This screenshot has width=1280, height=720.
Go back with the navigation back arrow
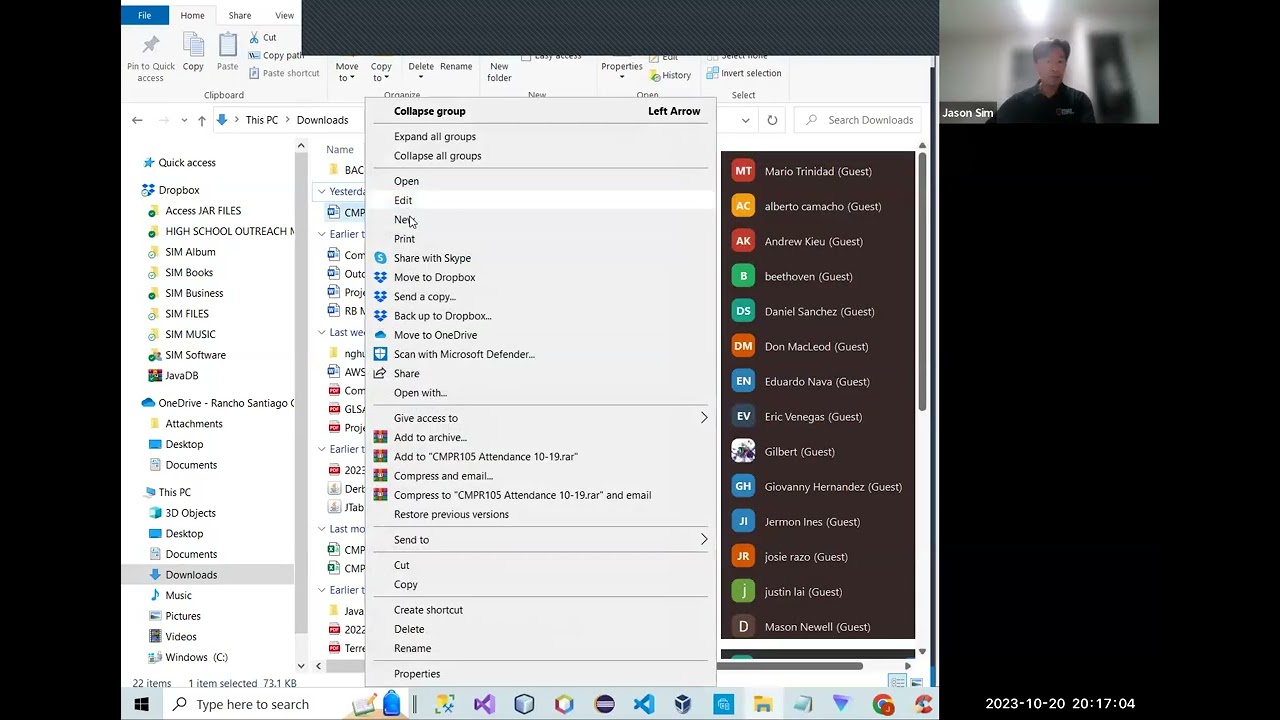pyautogui.click(x=137, y=120)
